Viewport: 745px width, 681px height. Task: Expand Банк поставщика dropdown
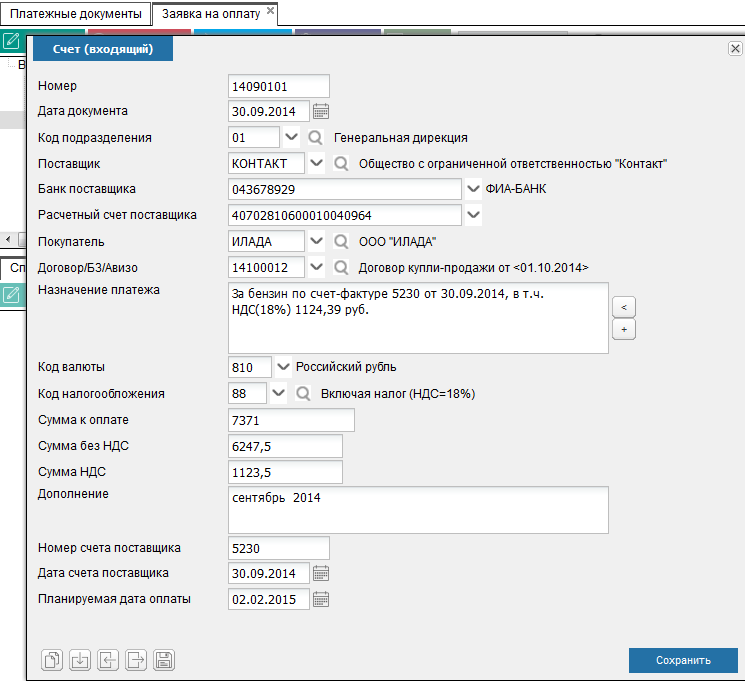click(473, 189)
